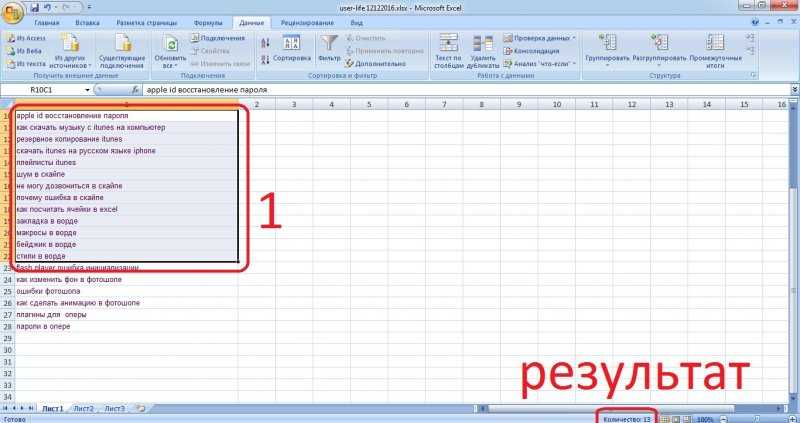Viewport: 800px width, 423px height.
Task: Sort A to Z ascending
Action: pos(265,43)
